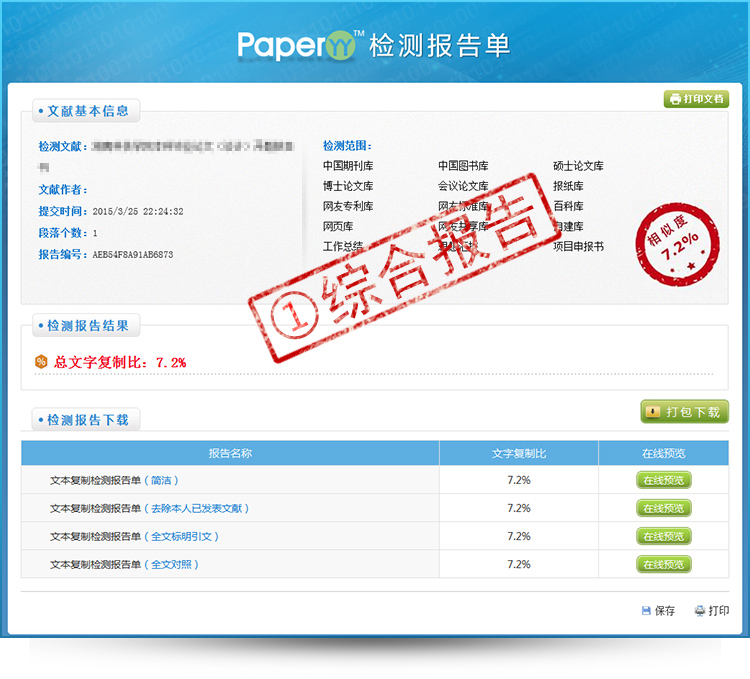The height and width of the screenshot is (679, 750).
Task: Click the 保存 text link
Action: (x=664, y=611)
